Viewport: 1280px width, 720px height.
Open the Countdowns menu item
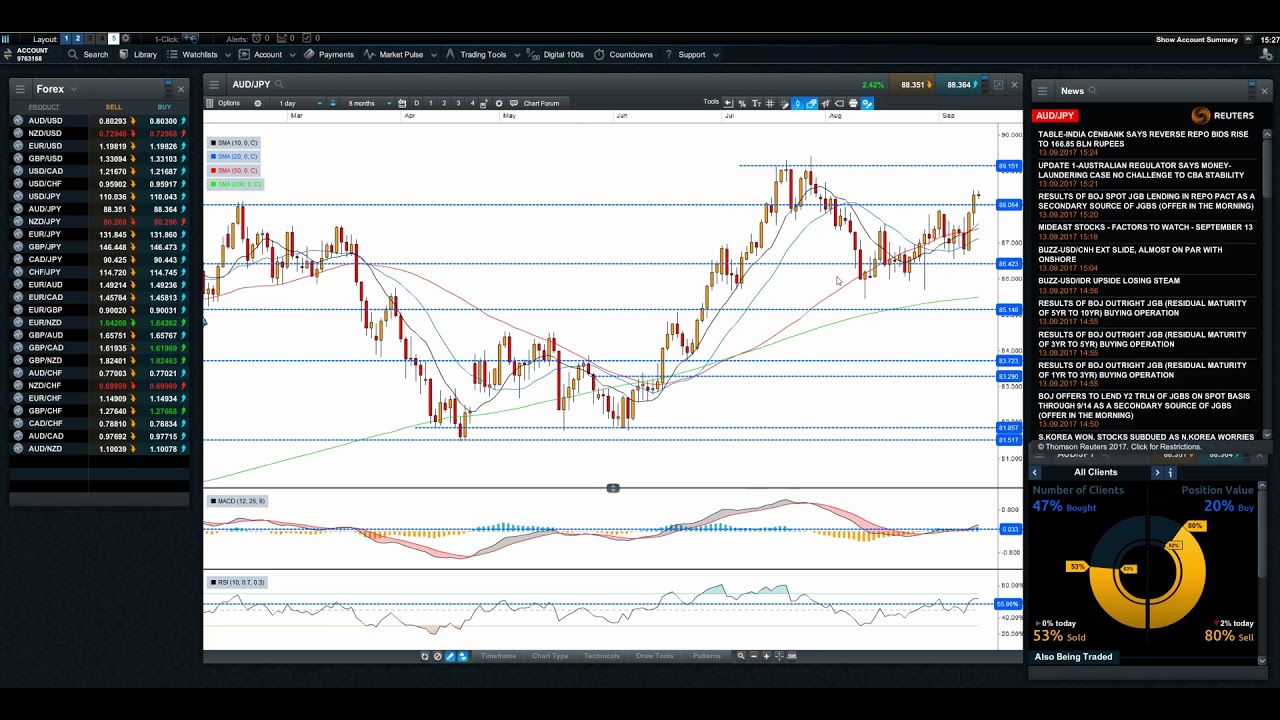(x=624, y=54)
